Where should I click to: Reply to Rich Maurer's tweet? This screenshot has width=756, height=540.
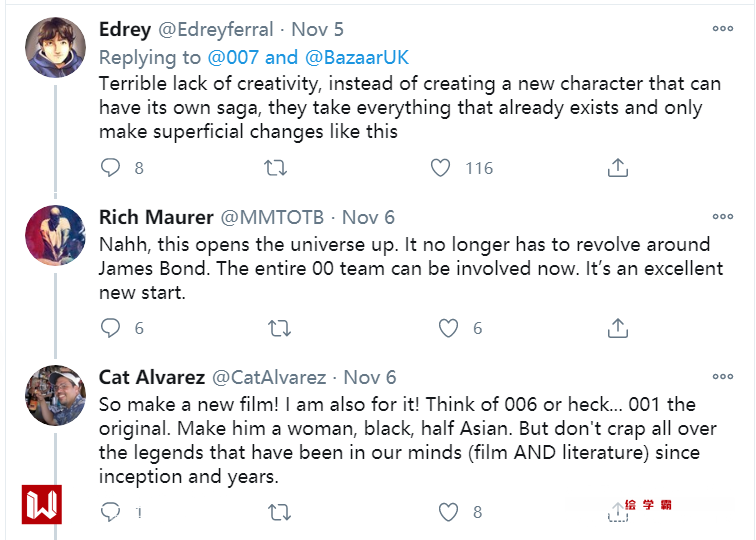111,328
